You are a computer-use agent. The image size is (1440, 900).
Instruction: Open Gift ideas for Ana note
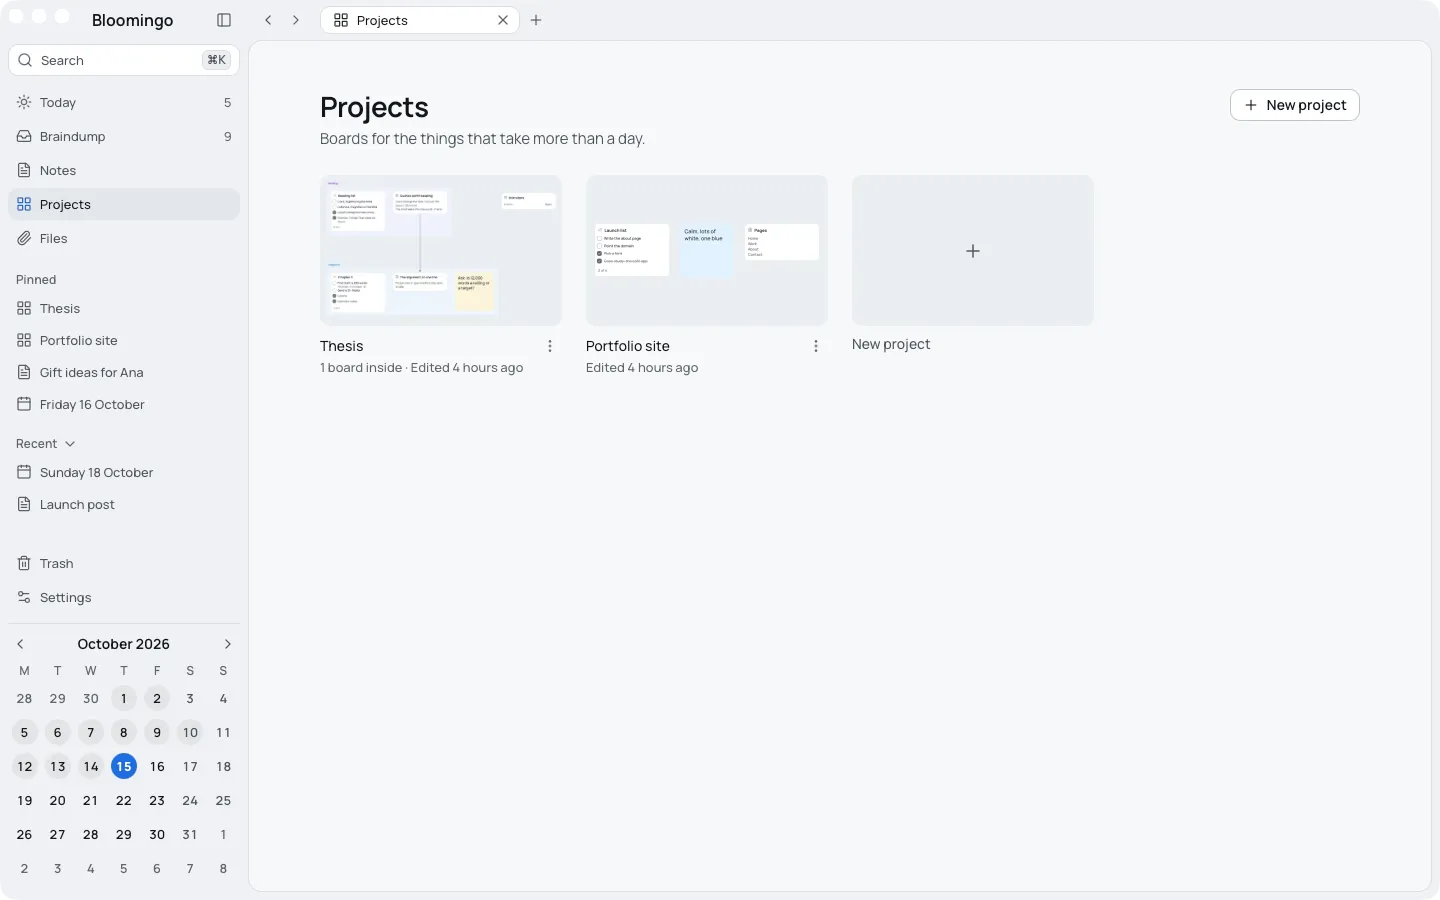124,373
